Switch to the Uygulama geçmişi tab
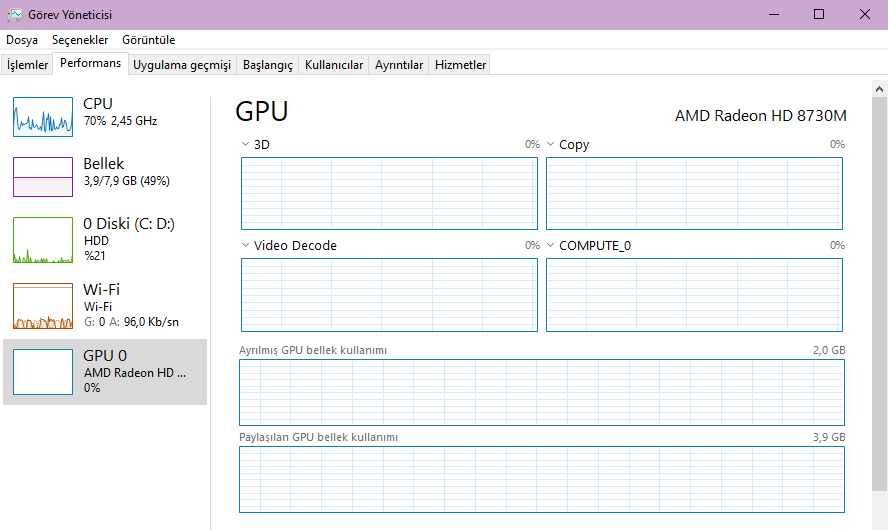The height and width of the screenshot is (530, 888). [182, 65]
